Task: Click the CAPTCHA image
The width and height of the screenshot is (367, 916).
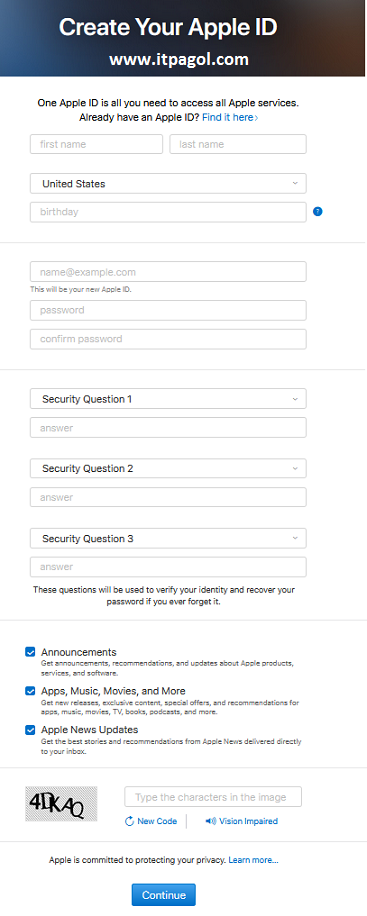Action: (61, 804)
